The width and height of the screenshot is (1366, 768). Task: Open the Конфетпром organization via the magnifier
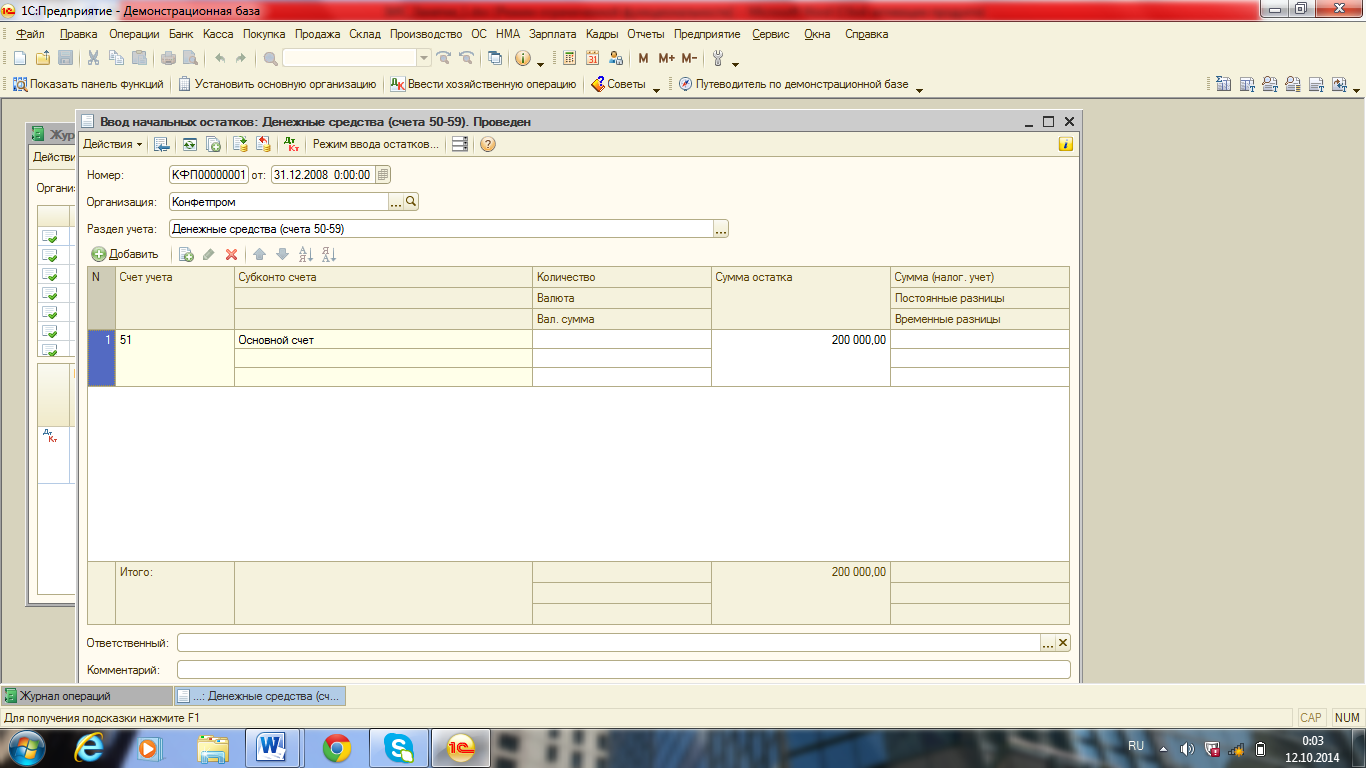click(410, 202)
